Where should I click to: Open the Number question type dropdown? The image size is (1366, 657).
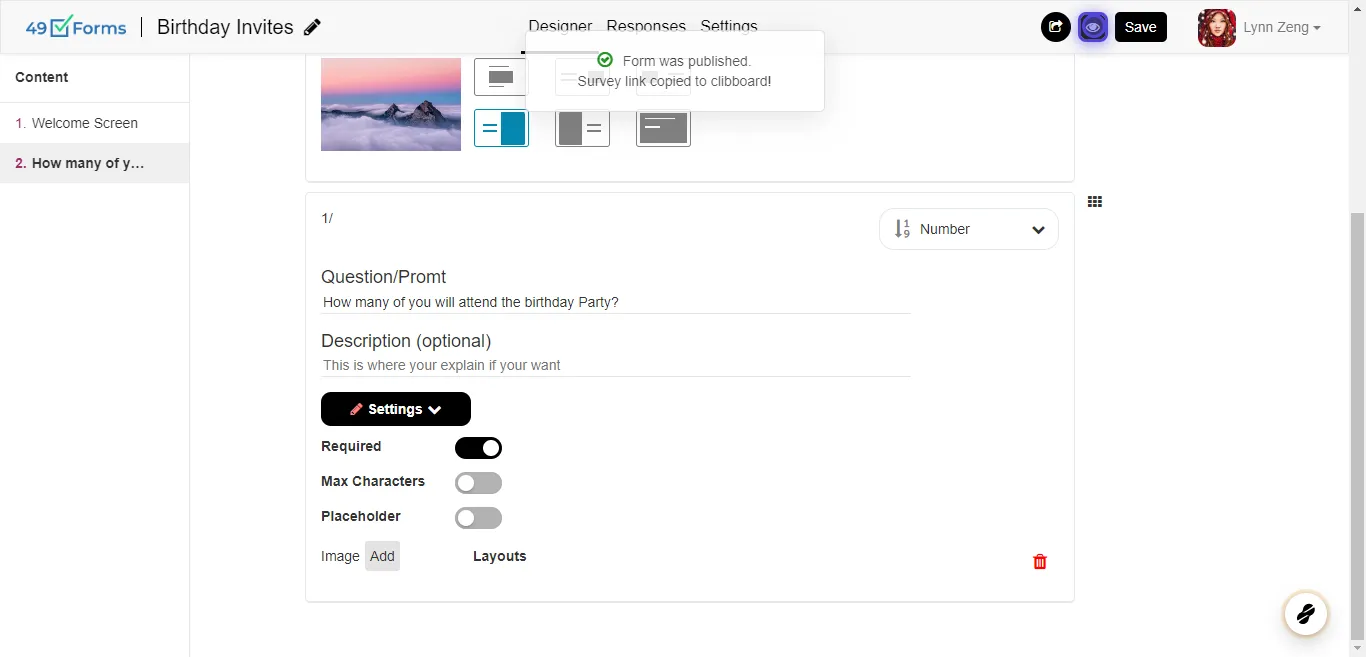(969, 229)
